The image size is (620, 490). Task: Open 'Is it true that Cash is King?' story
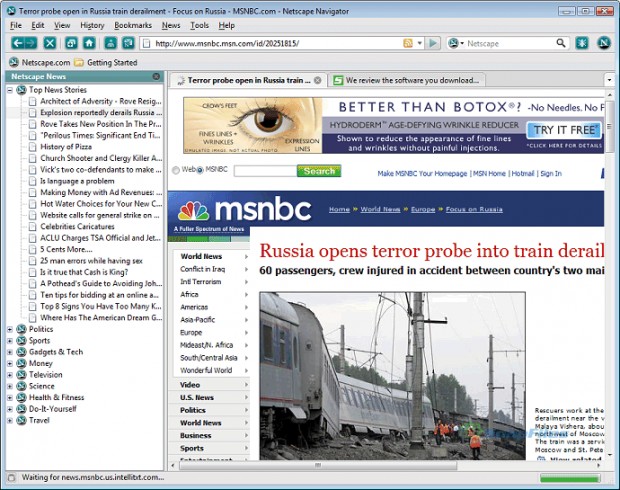pos(84,272)
